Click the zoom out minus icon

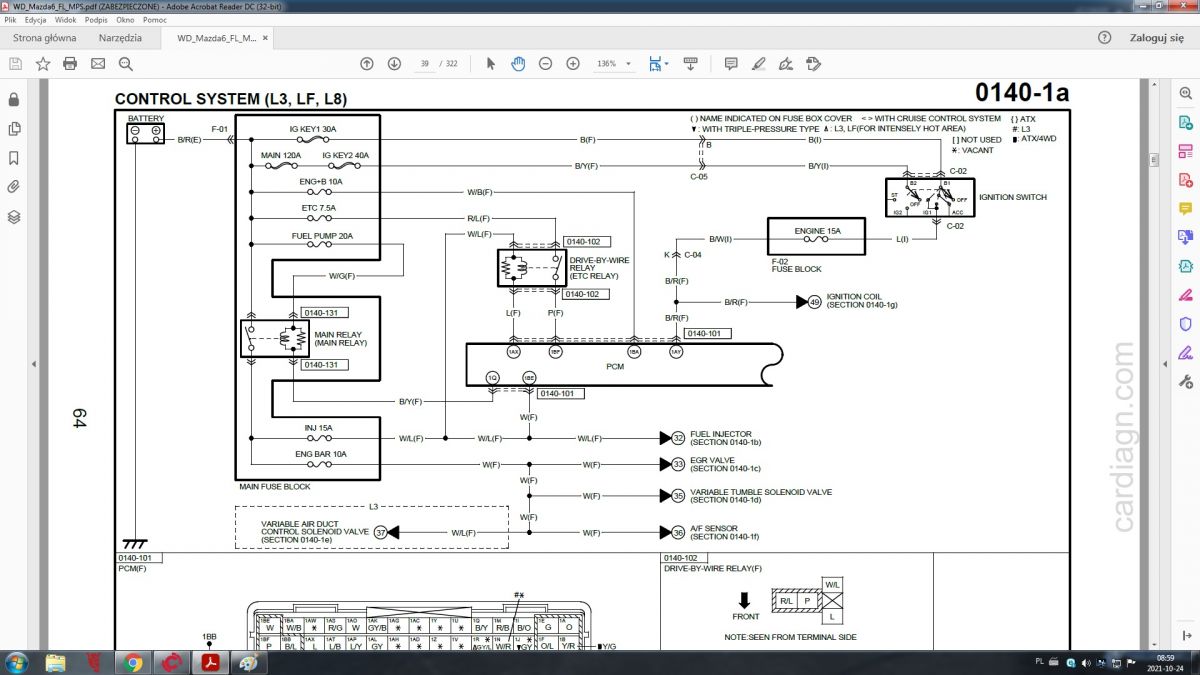[x=545, y=63]
